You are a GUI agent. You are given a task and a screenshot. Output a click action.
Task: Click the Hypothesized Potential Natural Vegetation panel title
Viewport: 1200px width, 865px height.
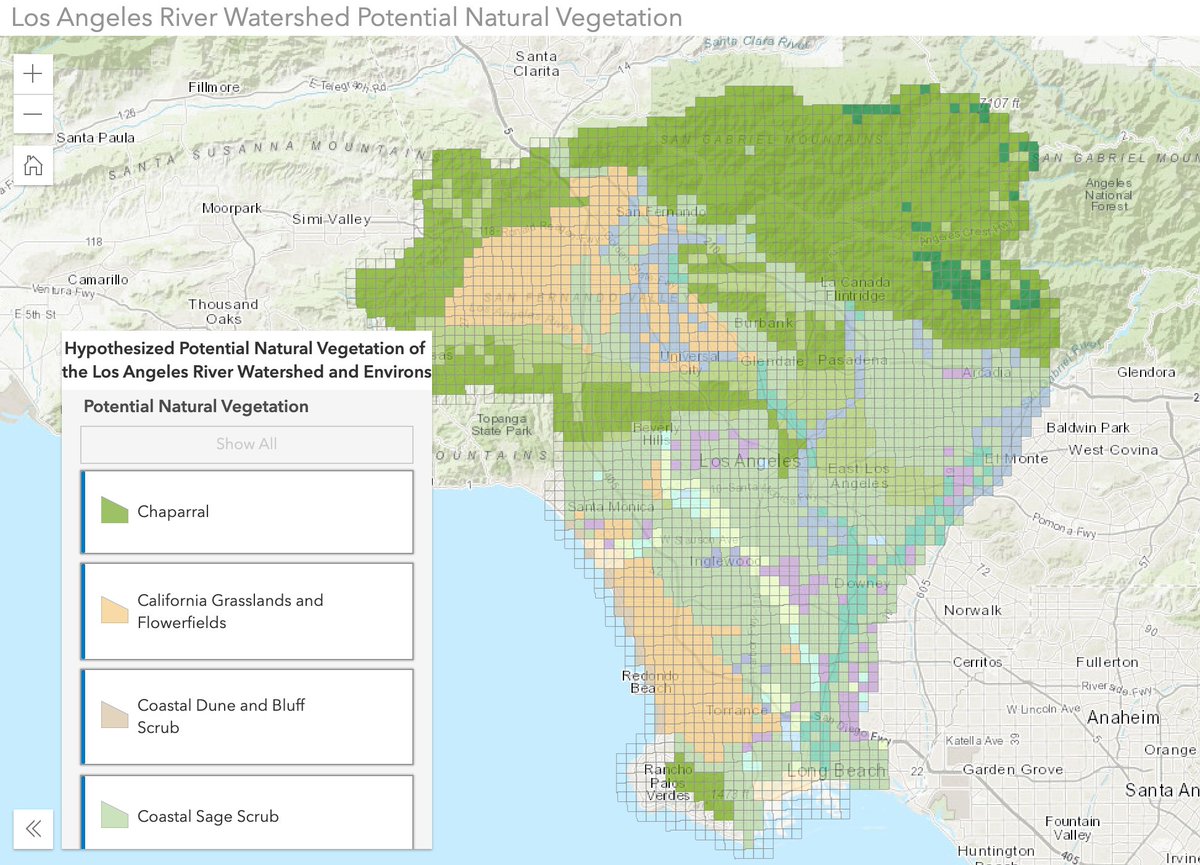[x=247, y=360]
